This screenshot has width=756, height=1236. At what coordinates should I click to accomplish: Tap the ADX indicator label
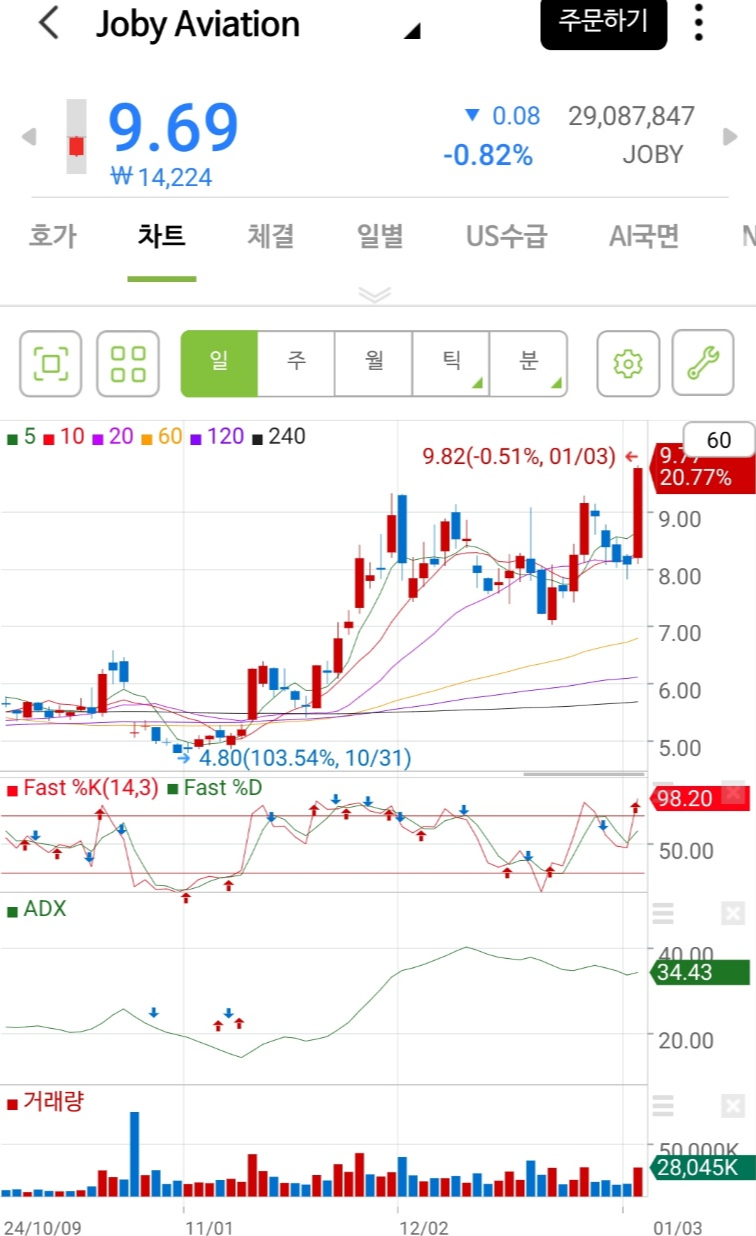pos(37,909)
